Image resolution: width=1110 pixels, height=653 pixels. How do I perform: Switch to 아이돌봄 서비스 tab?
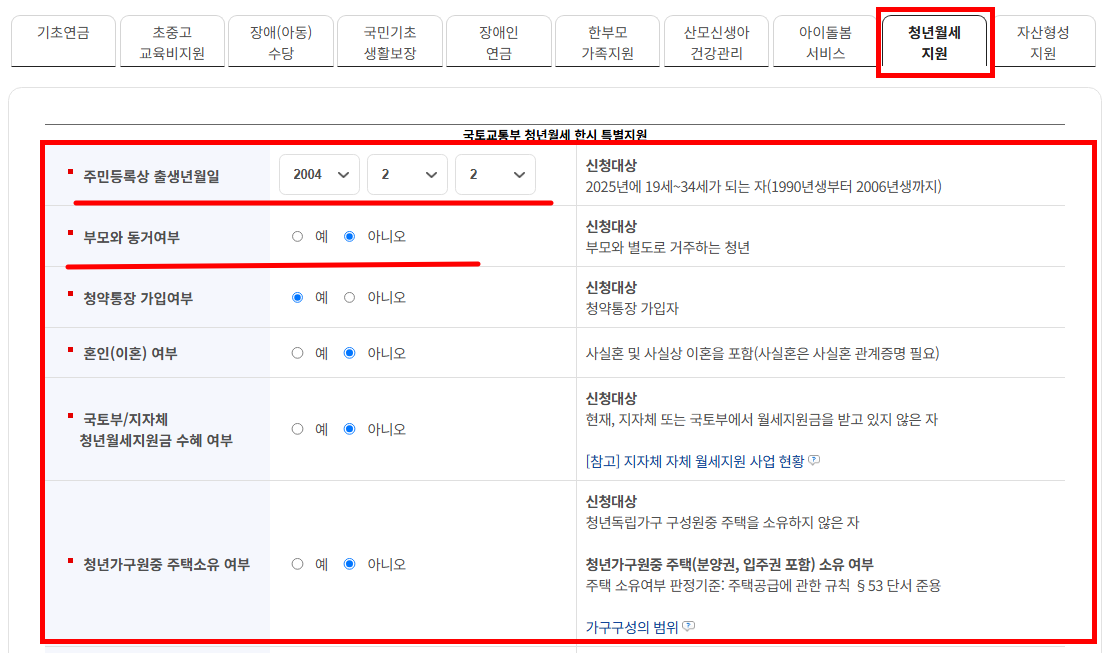point(826,41)
